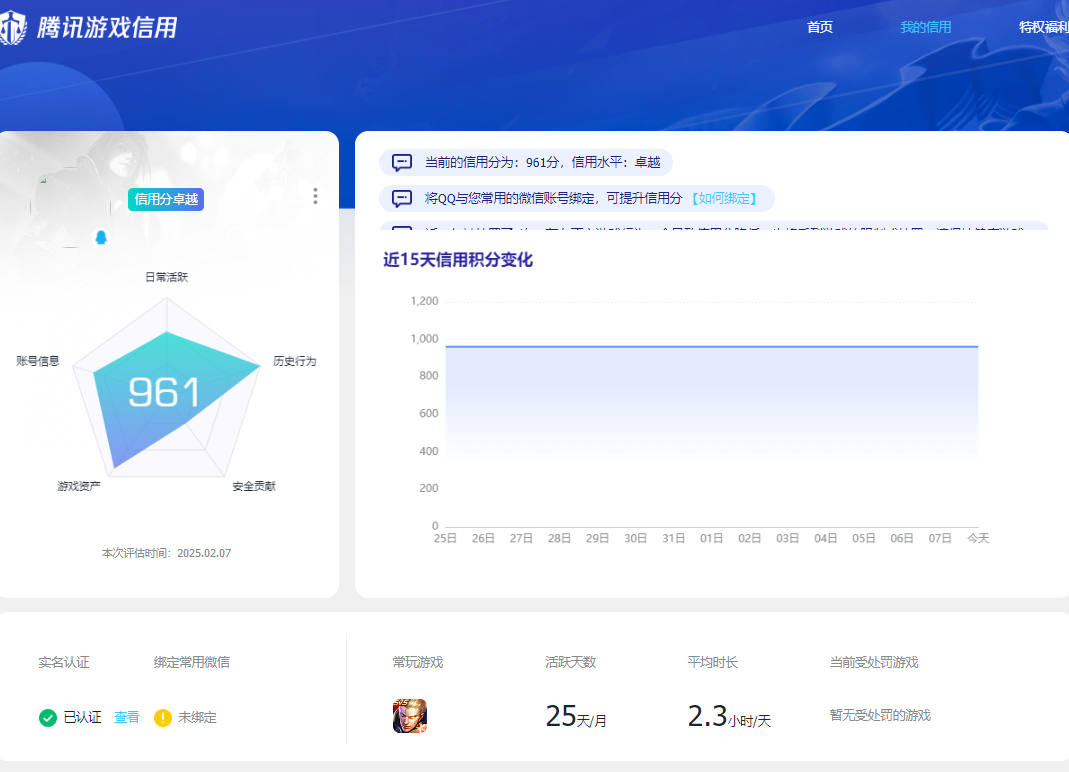Screen dimensions: 1069x772
Task: Click the 26日 date on the x-axis
Action: (483, 539)
